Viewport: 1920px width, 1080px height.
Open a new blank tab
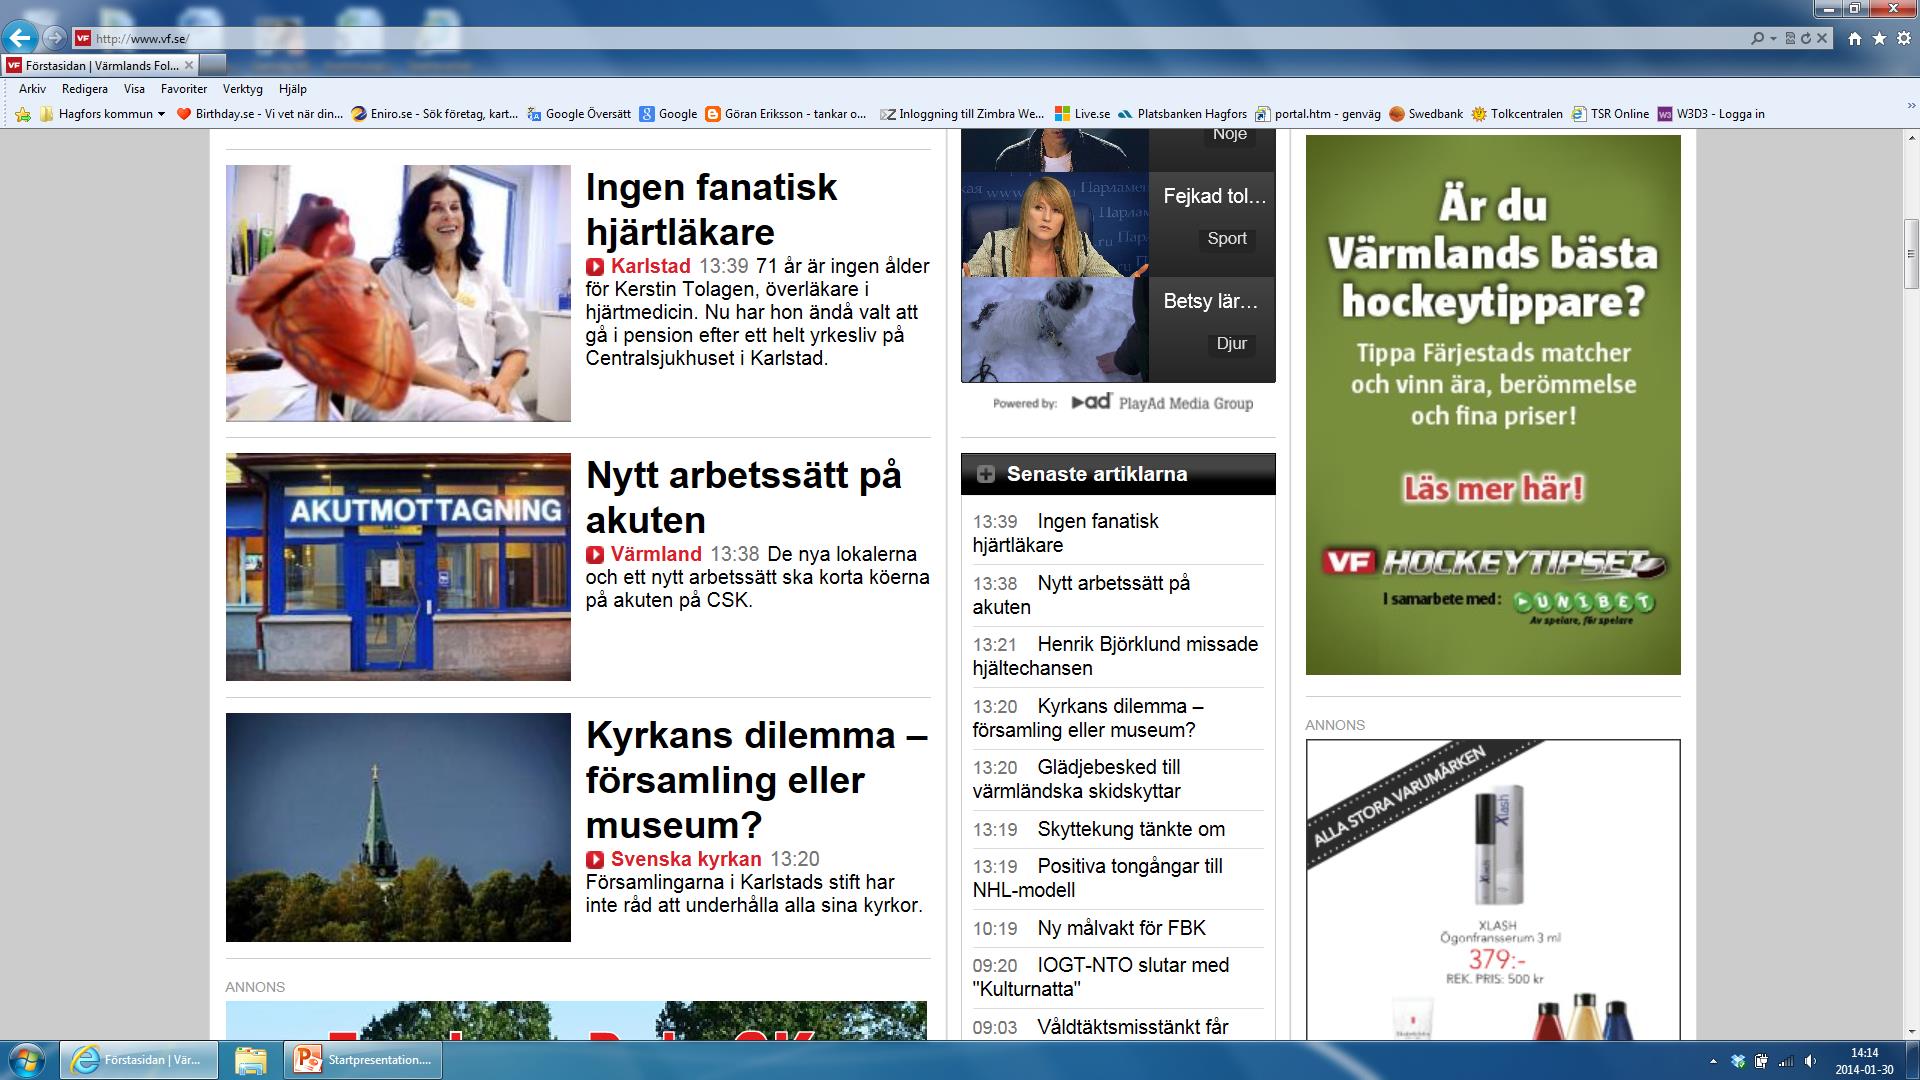pyautogui.click(x=213, y=65)
